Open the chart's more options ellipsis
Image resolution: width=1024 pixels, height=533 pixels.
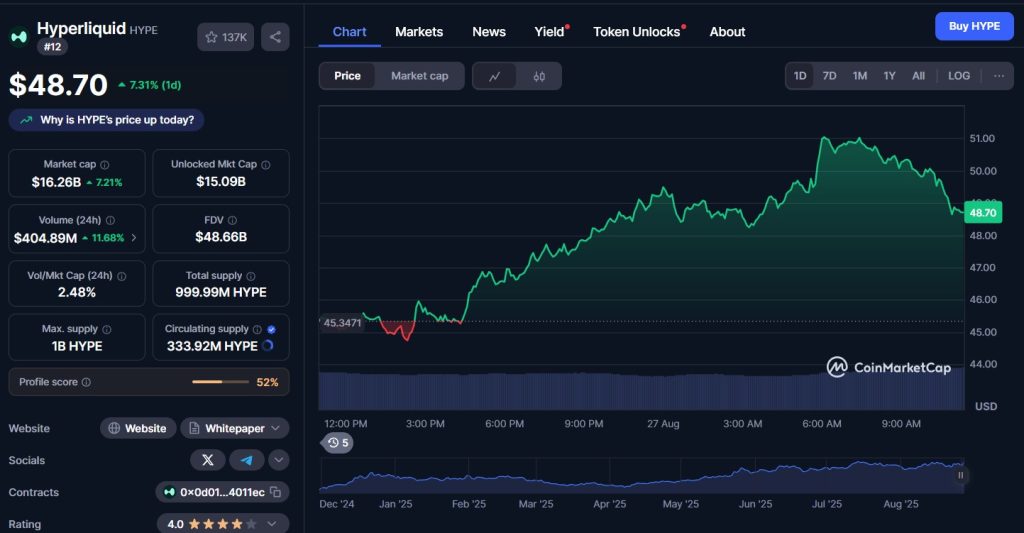tap(999, 76)
